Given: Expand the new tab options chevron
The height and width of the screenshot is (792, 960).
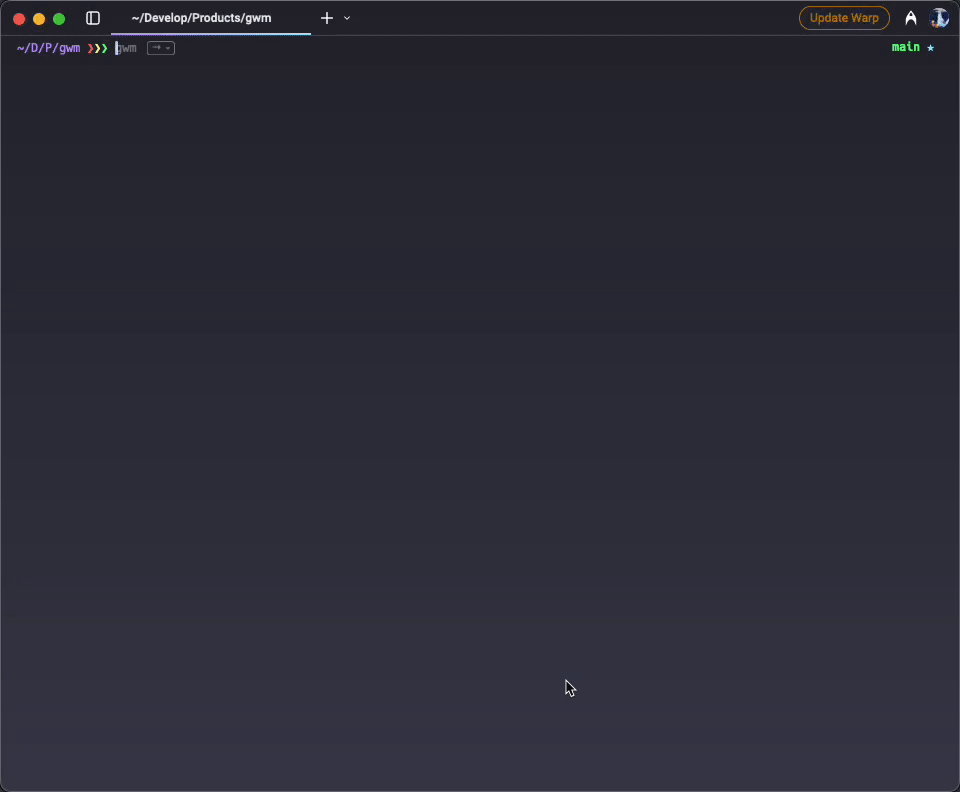Looking at the screenshot, I should click(x=347, y=18).
